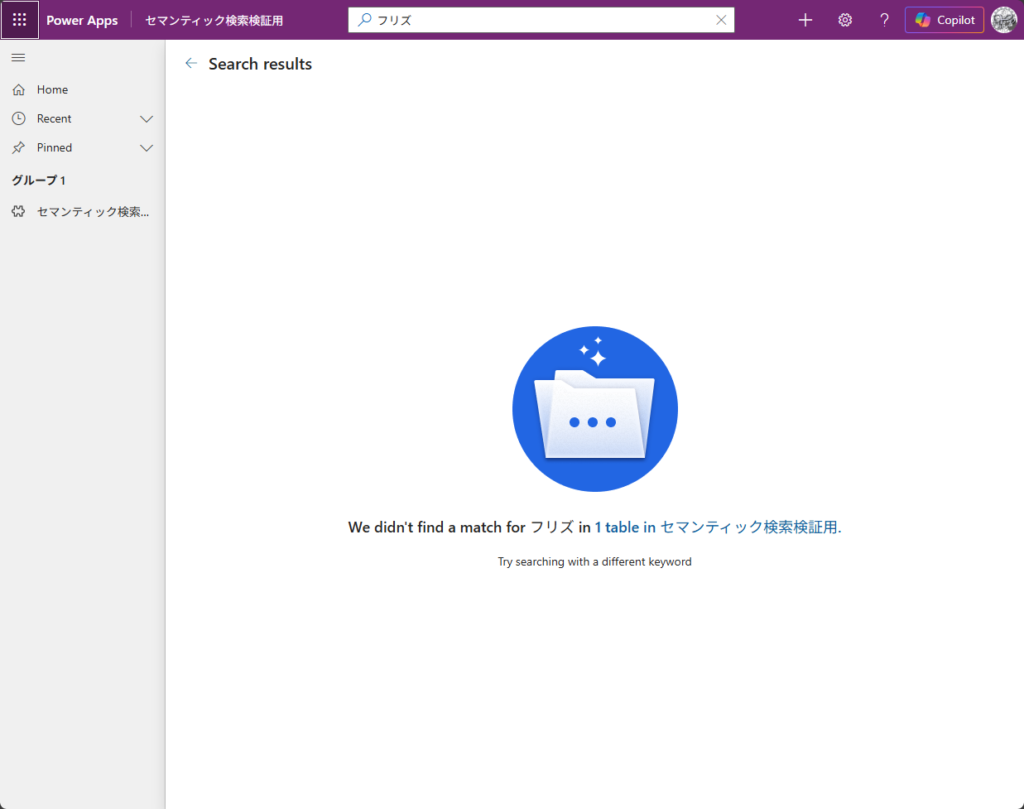This screenshot has width=1024, height=809.
Task: Go to Home in the sidebar
Action: click(x=52, y=90)
